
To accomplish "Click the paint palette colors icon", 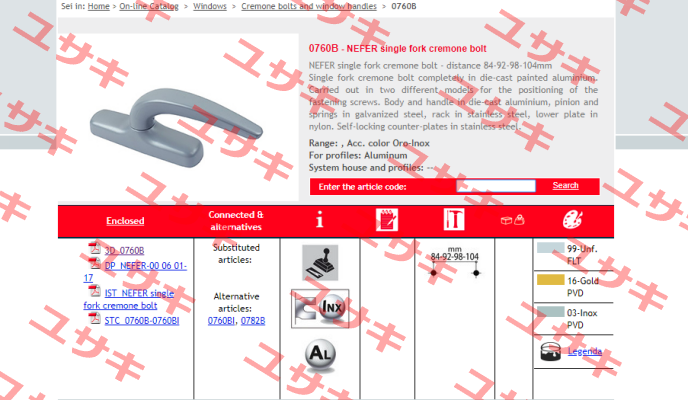I will pos(573,220).
